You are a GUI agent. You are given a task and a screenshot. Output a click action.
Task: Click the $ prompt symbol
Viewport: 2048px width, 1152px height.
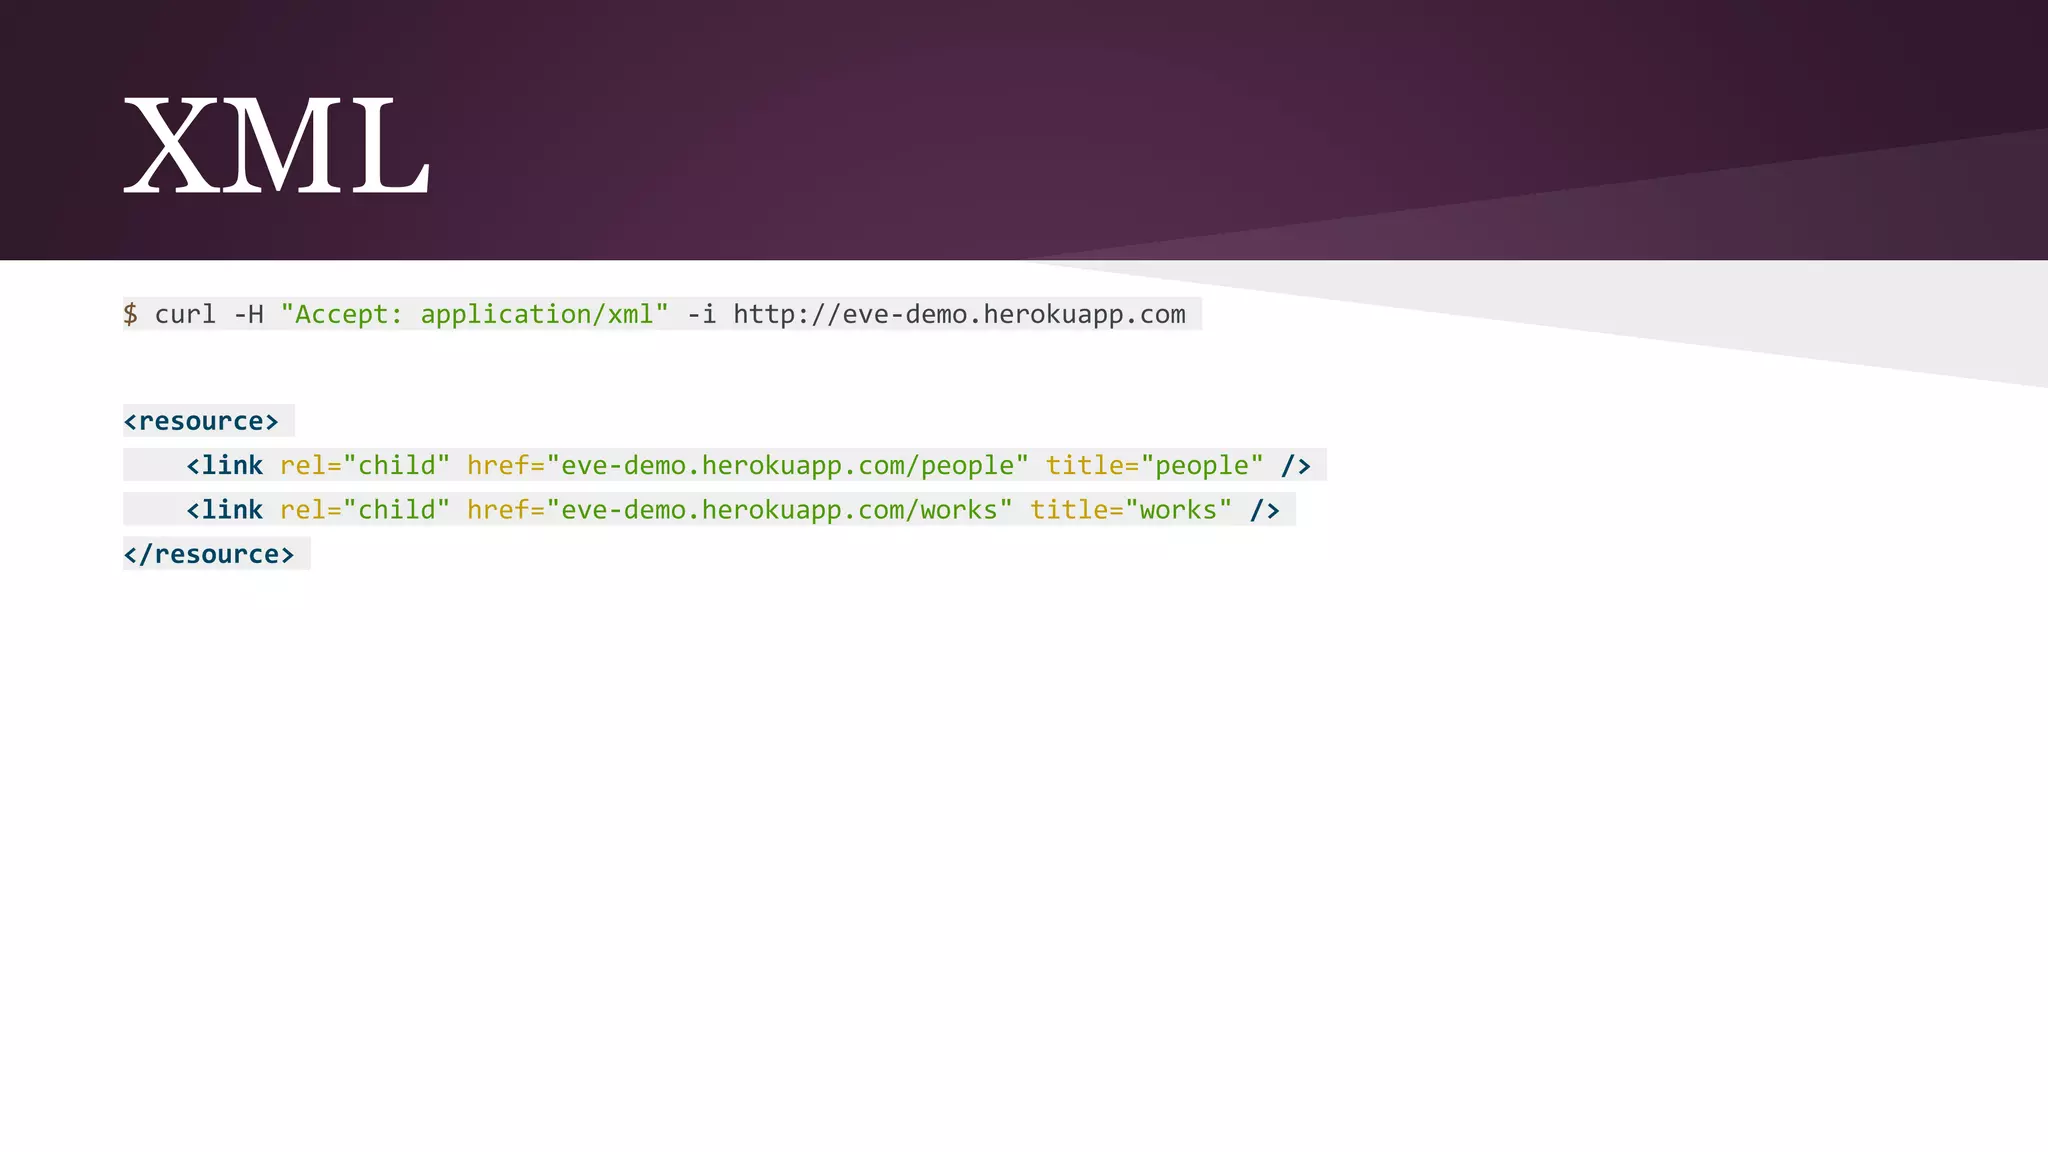click(x=131, y=314)
